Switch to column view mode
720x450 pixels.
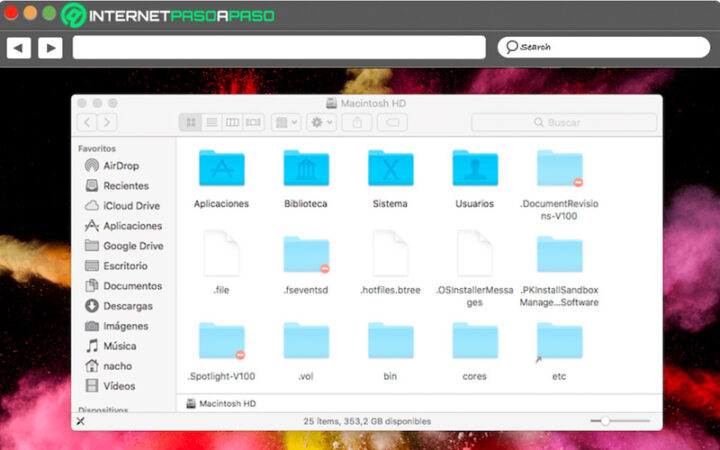tap(232, 122)
